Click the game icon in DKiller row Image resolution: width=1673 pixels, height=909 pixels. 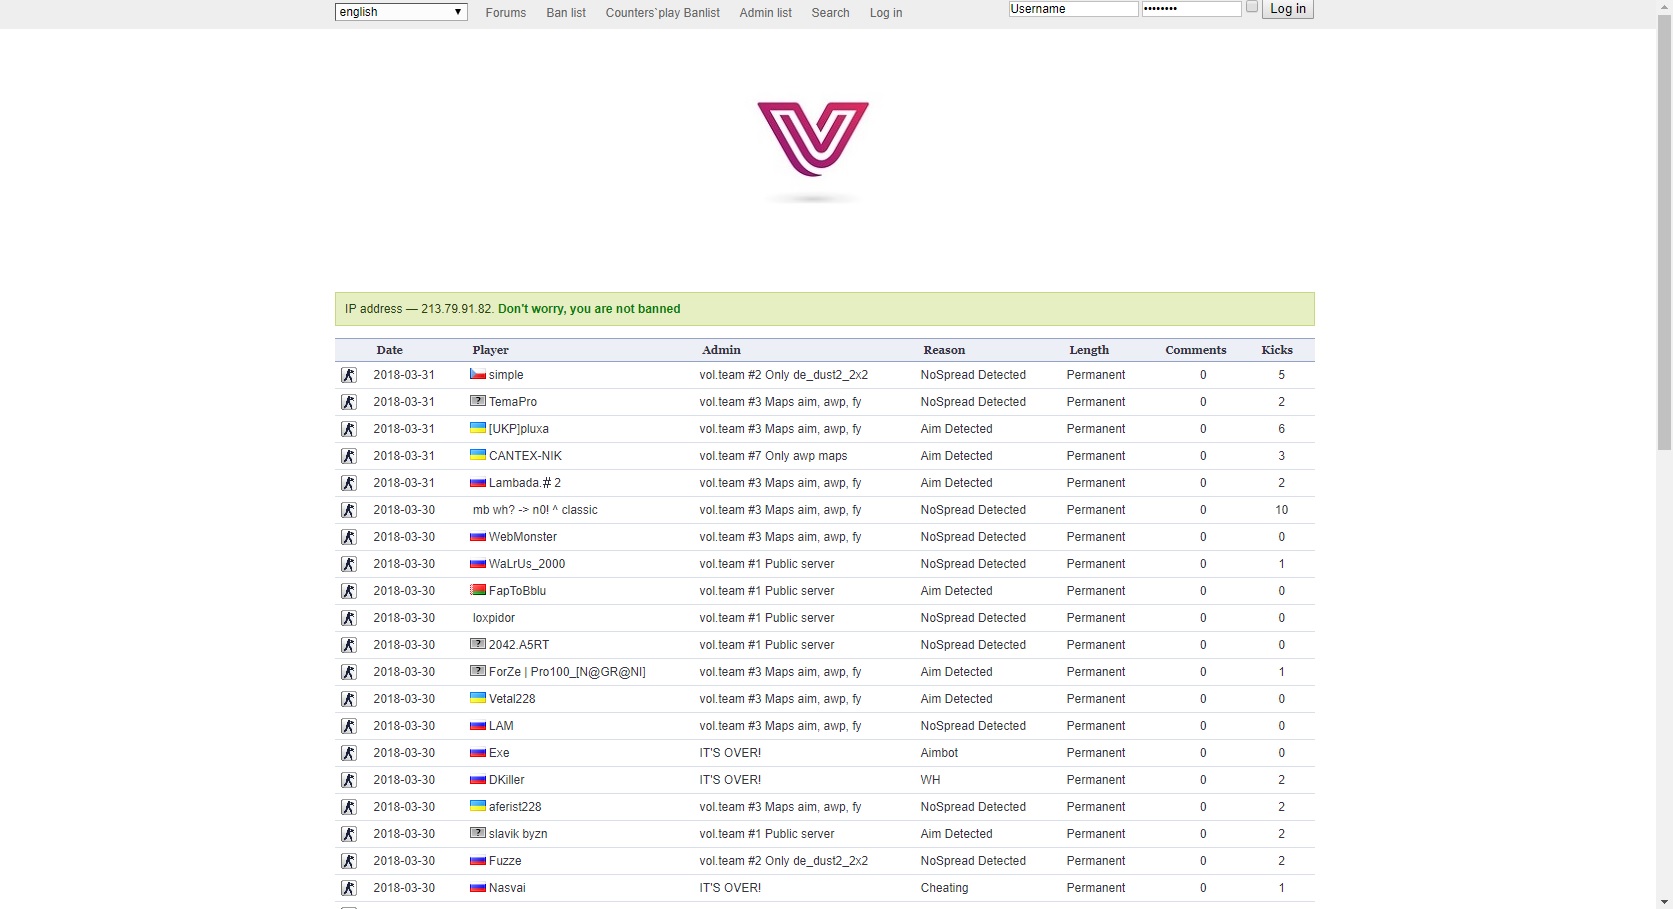(349, 780)
